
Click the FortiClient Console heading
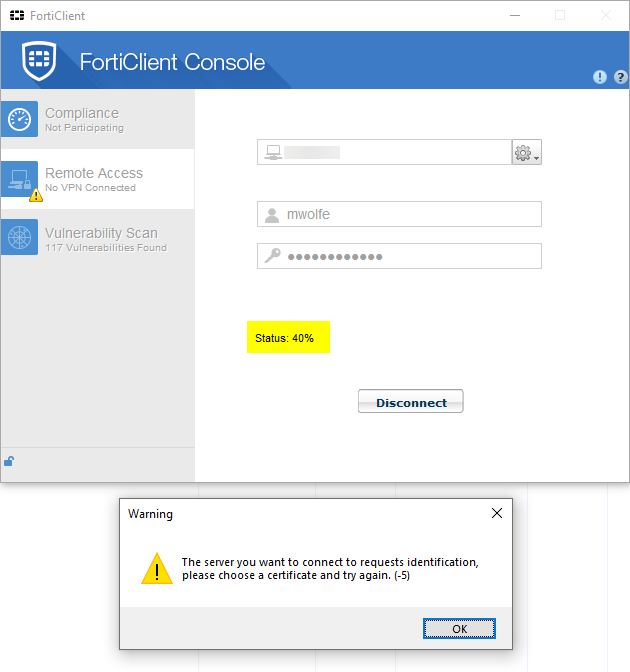[x=172, y=62]
